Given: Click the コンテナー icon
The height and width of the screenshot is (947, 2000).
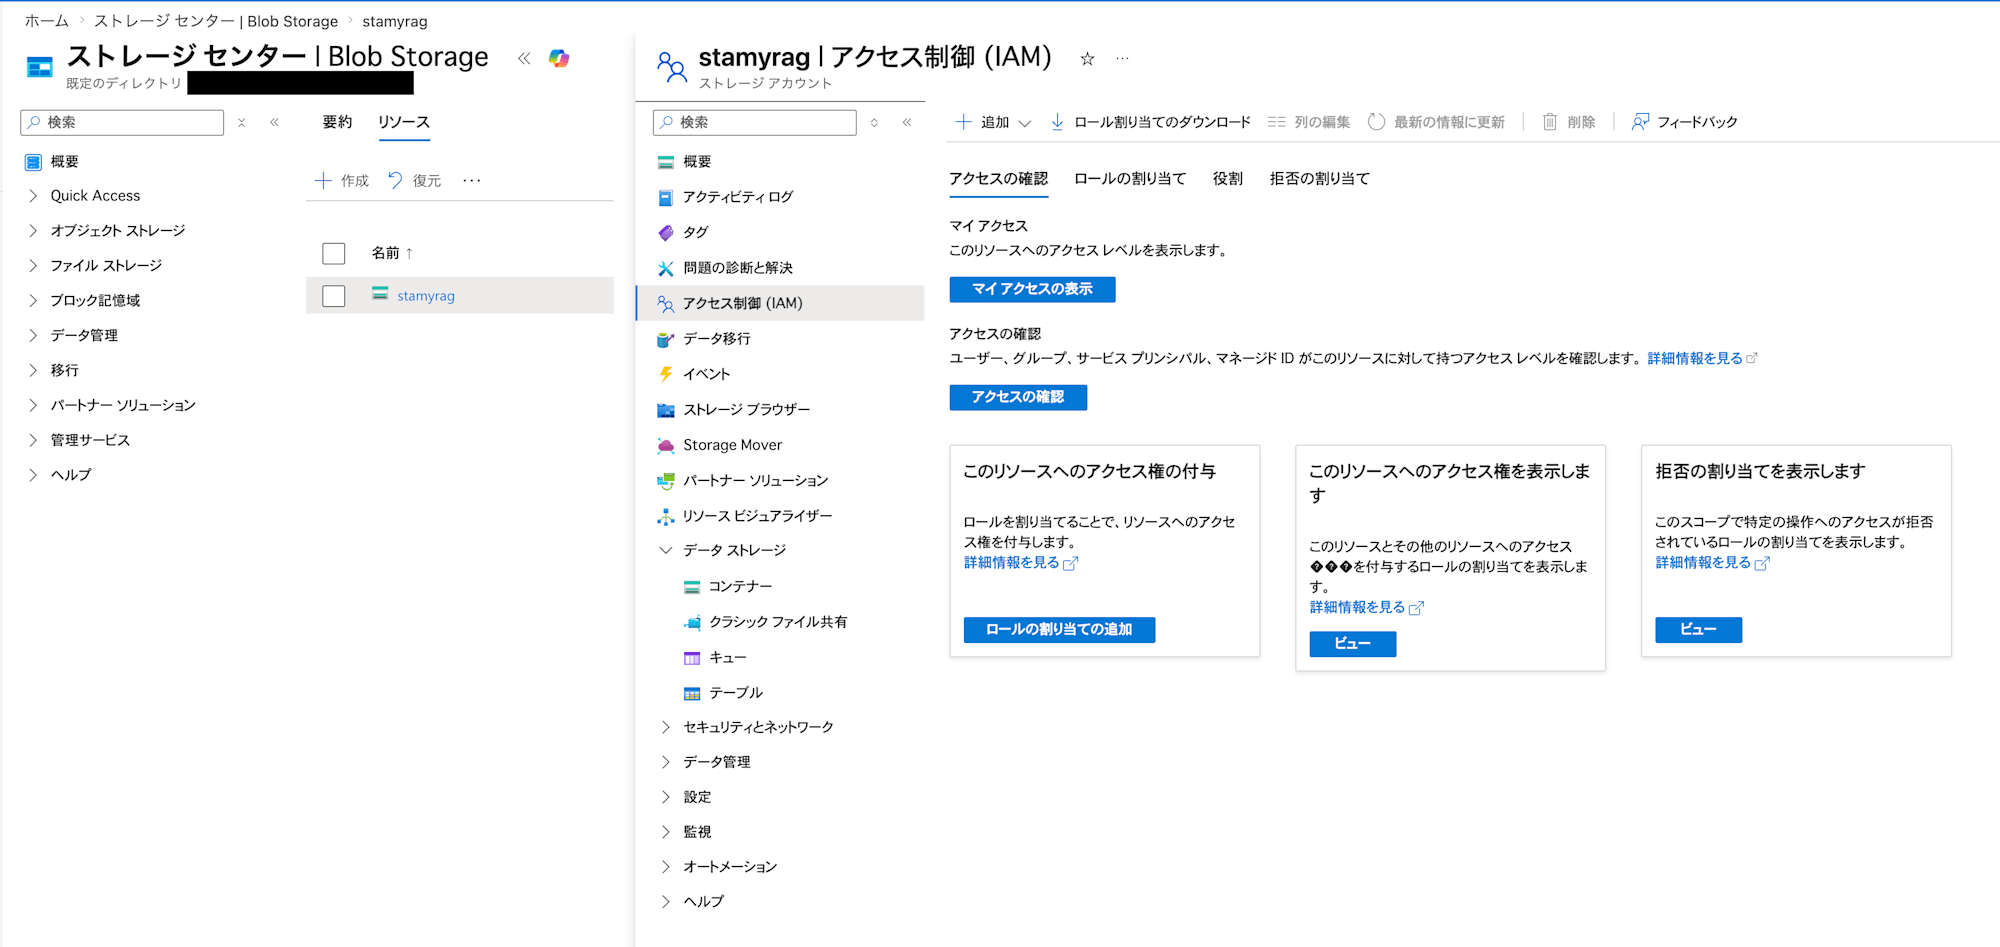Looking at the screenshot, I should click(x=691, y=587).
